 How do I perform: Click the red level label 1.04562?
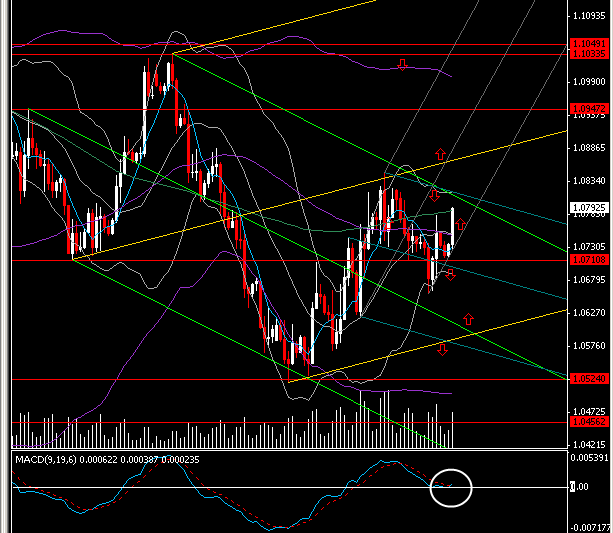point(589,422)
